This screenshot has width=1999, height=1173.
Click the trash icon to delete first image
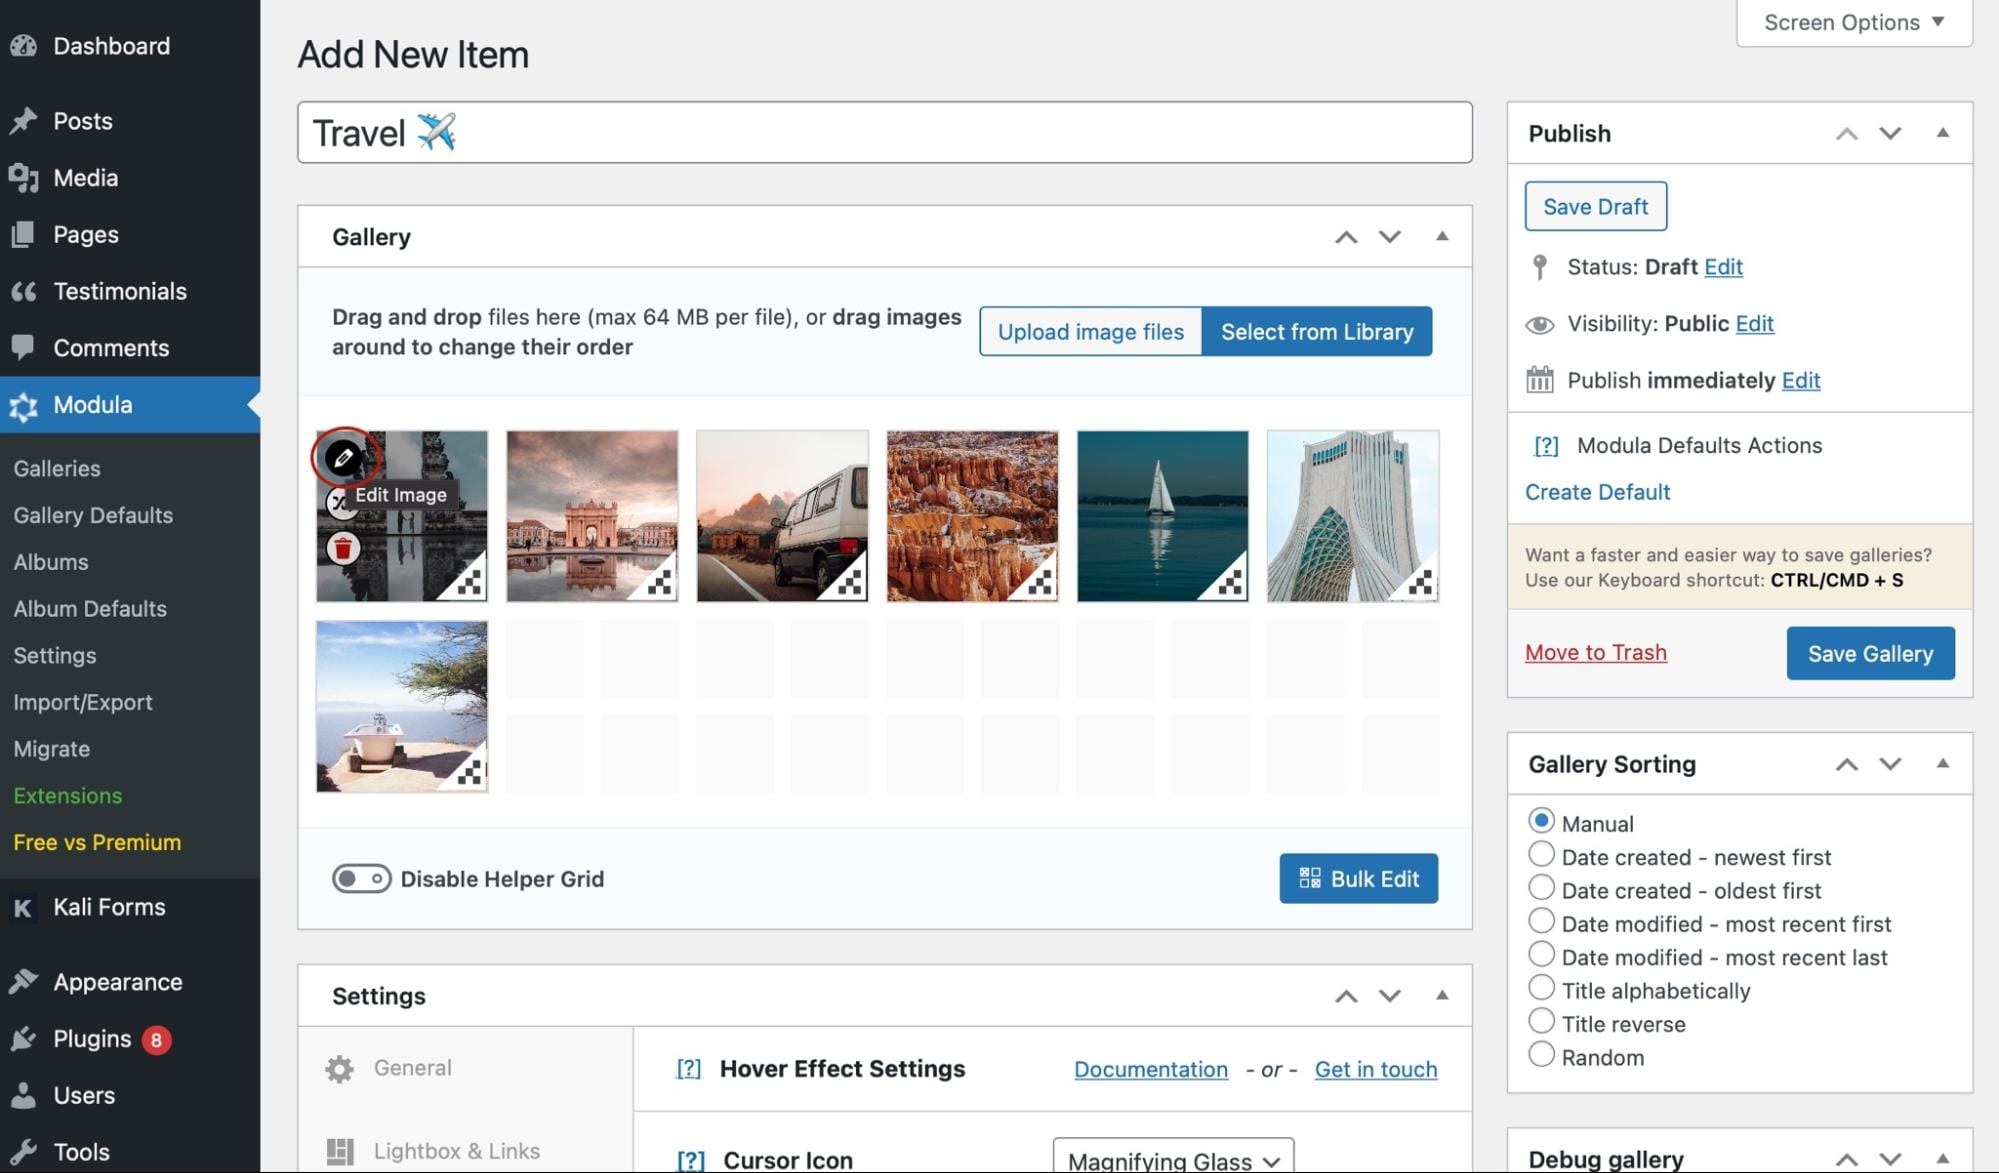coord(344,548)
